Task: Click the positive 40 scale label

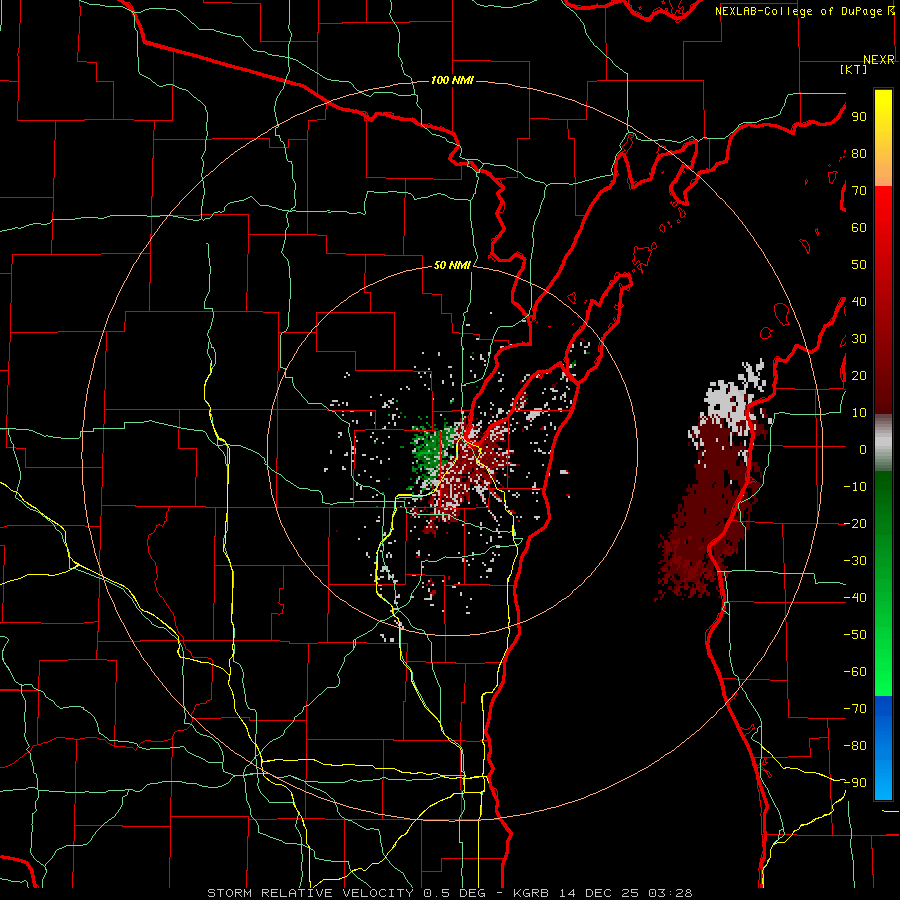Action: point(859,302)
